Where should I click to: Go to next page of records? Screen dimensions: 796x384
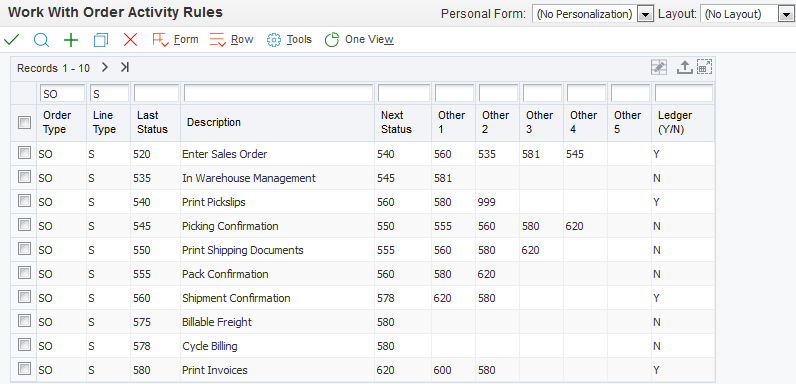pyautogui.click(x=105, y=68)
